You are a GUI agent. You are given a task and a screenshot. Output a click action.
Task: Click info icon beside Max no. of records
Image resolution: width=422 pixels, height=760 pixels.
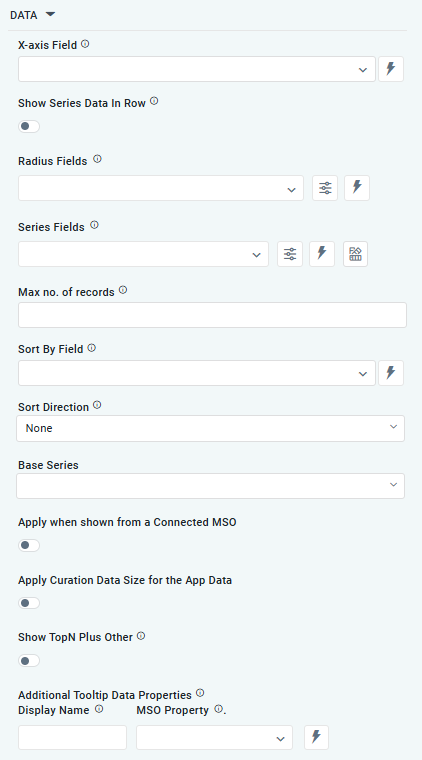click(123, 290)
